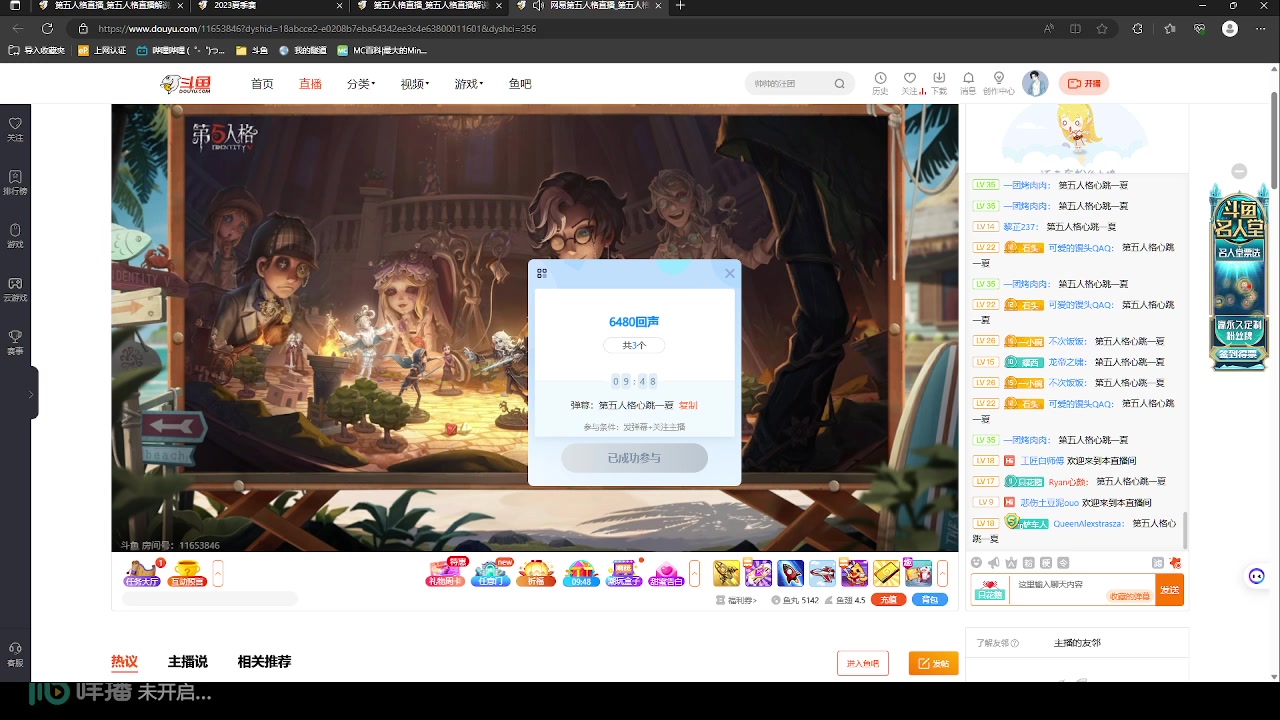Image resolution: width=1280 pixels, height=720 pixels.
Task: Go to 首页 home
Action: [262, 84]
